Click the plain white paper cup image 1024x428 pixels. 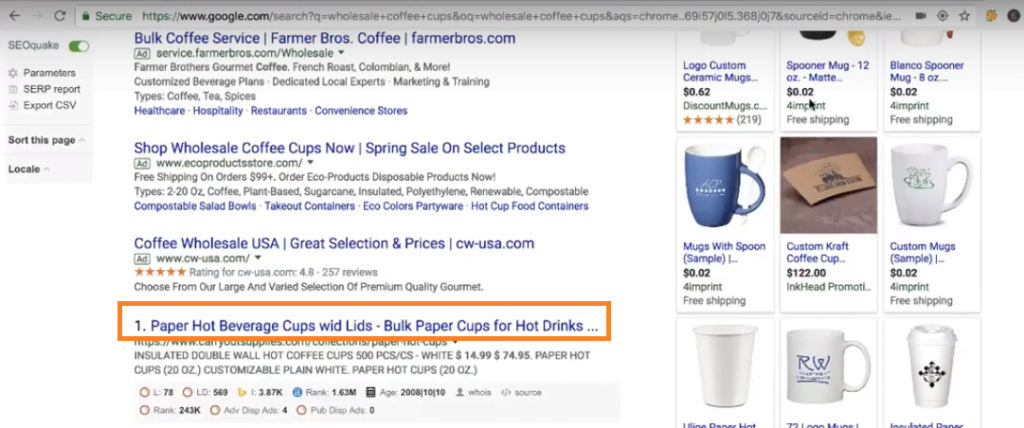[724, 367]
